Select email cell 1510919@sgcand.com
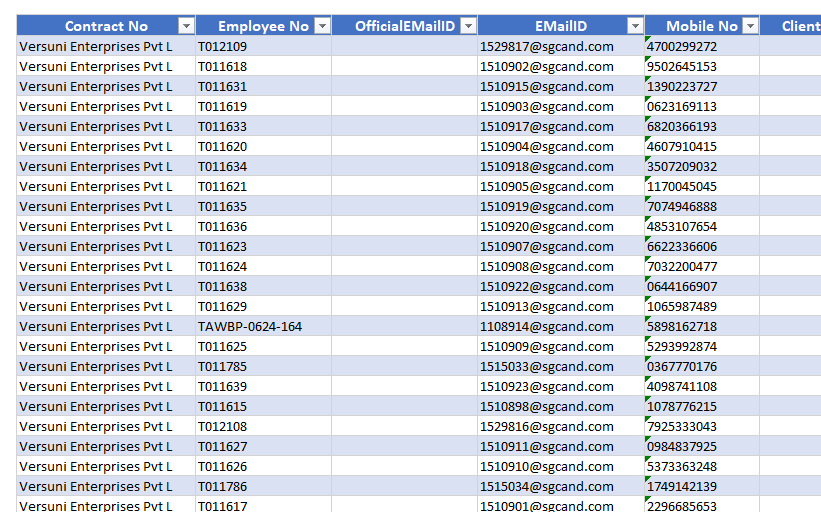 (561, 206)
